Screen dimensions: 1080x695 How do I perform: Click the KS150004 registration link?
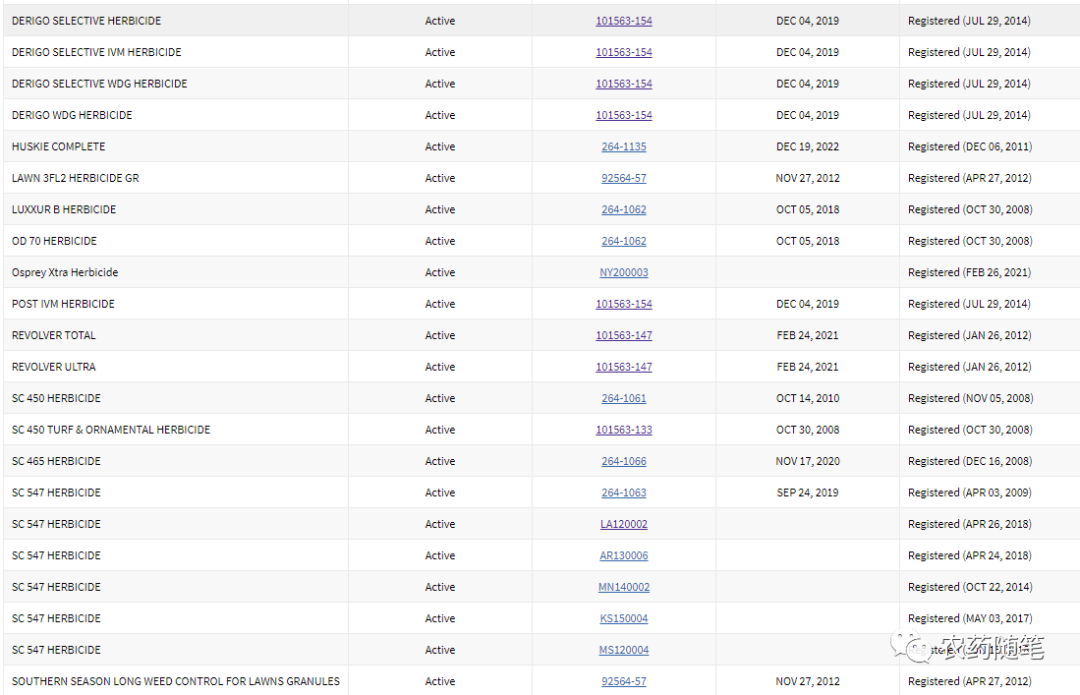(x=623, y=619)
